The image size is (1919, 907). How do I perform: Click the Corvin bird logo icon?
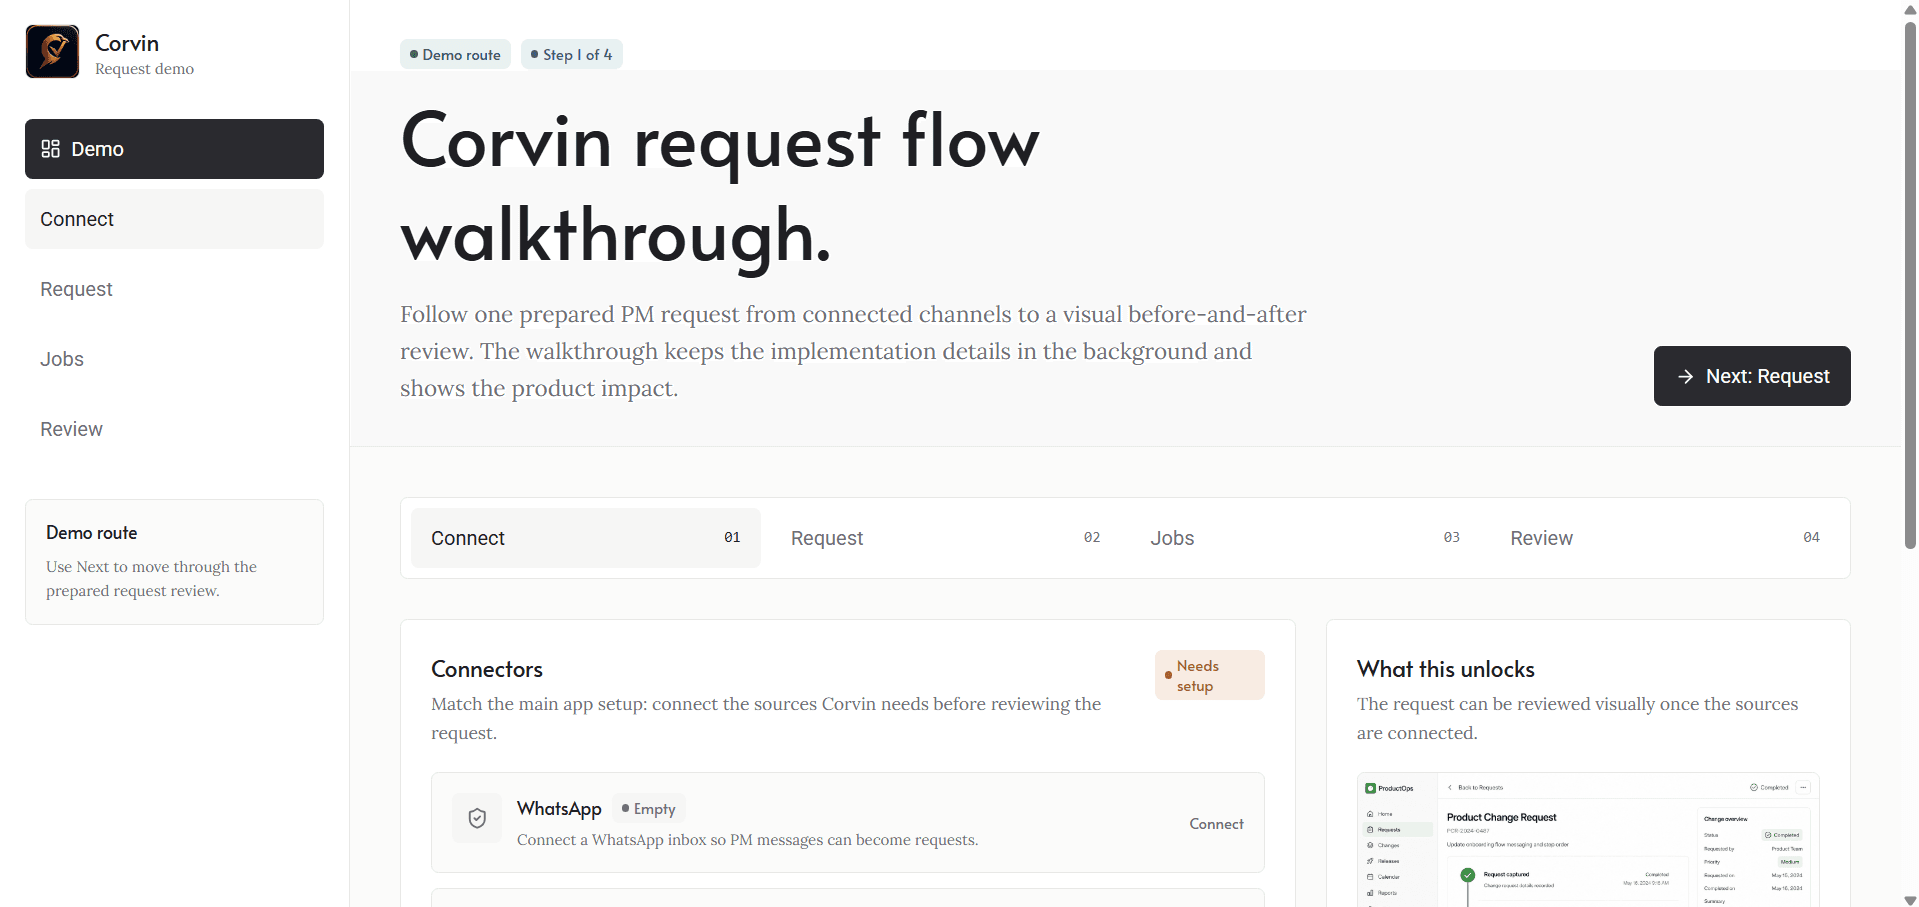(x=52, y=52)
